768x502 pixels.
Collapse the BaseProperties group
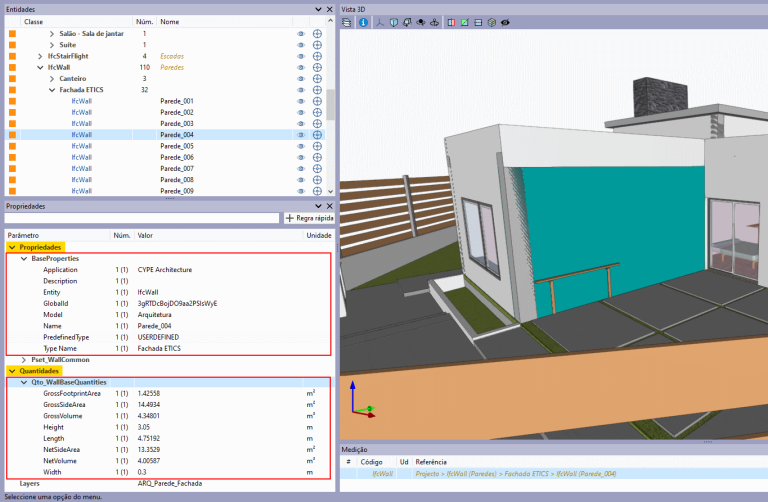[24, 258]
